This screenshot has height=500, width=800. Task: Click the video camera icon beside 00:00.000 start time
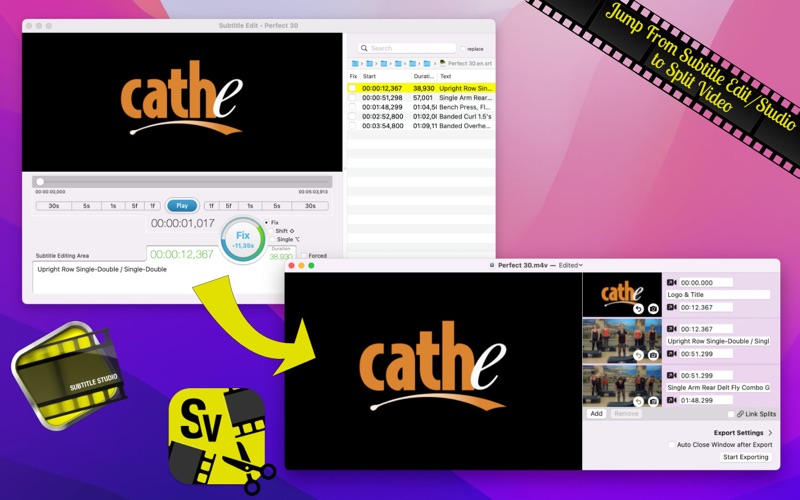(671, 282)
